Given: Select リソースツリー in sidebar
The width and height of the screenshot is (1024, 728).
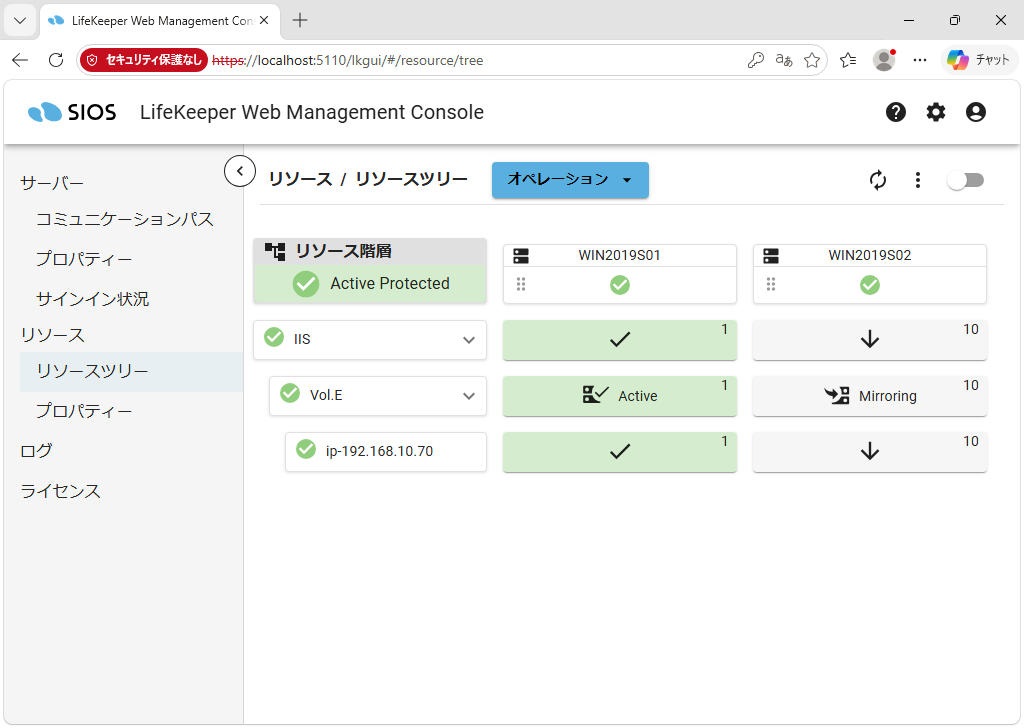Looking at the screenshot, I should pos(131,372).
